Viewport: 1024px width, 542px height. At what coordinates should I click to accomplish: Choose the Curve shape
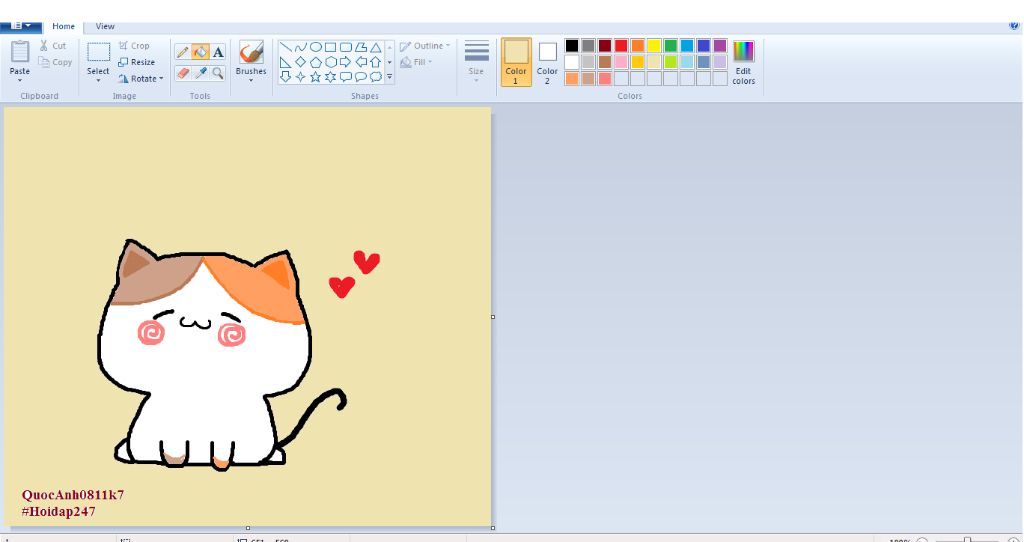tap(300, 47)
